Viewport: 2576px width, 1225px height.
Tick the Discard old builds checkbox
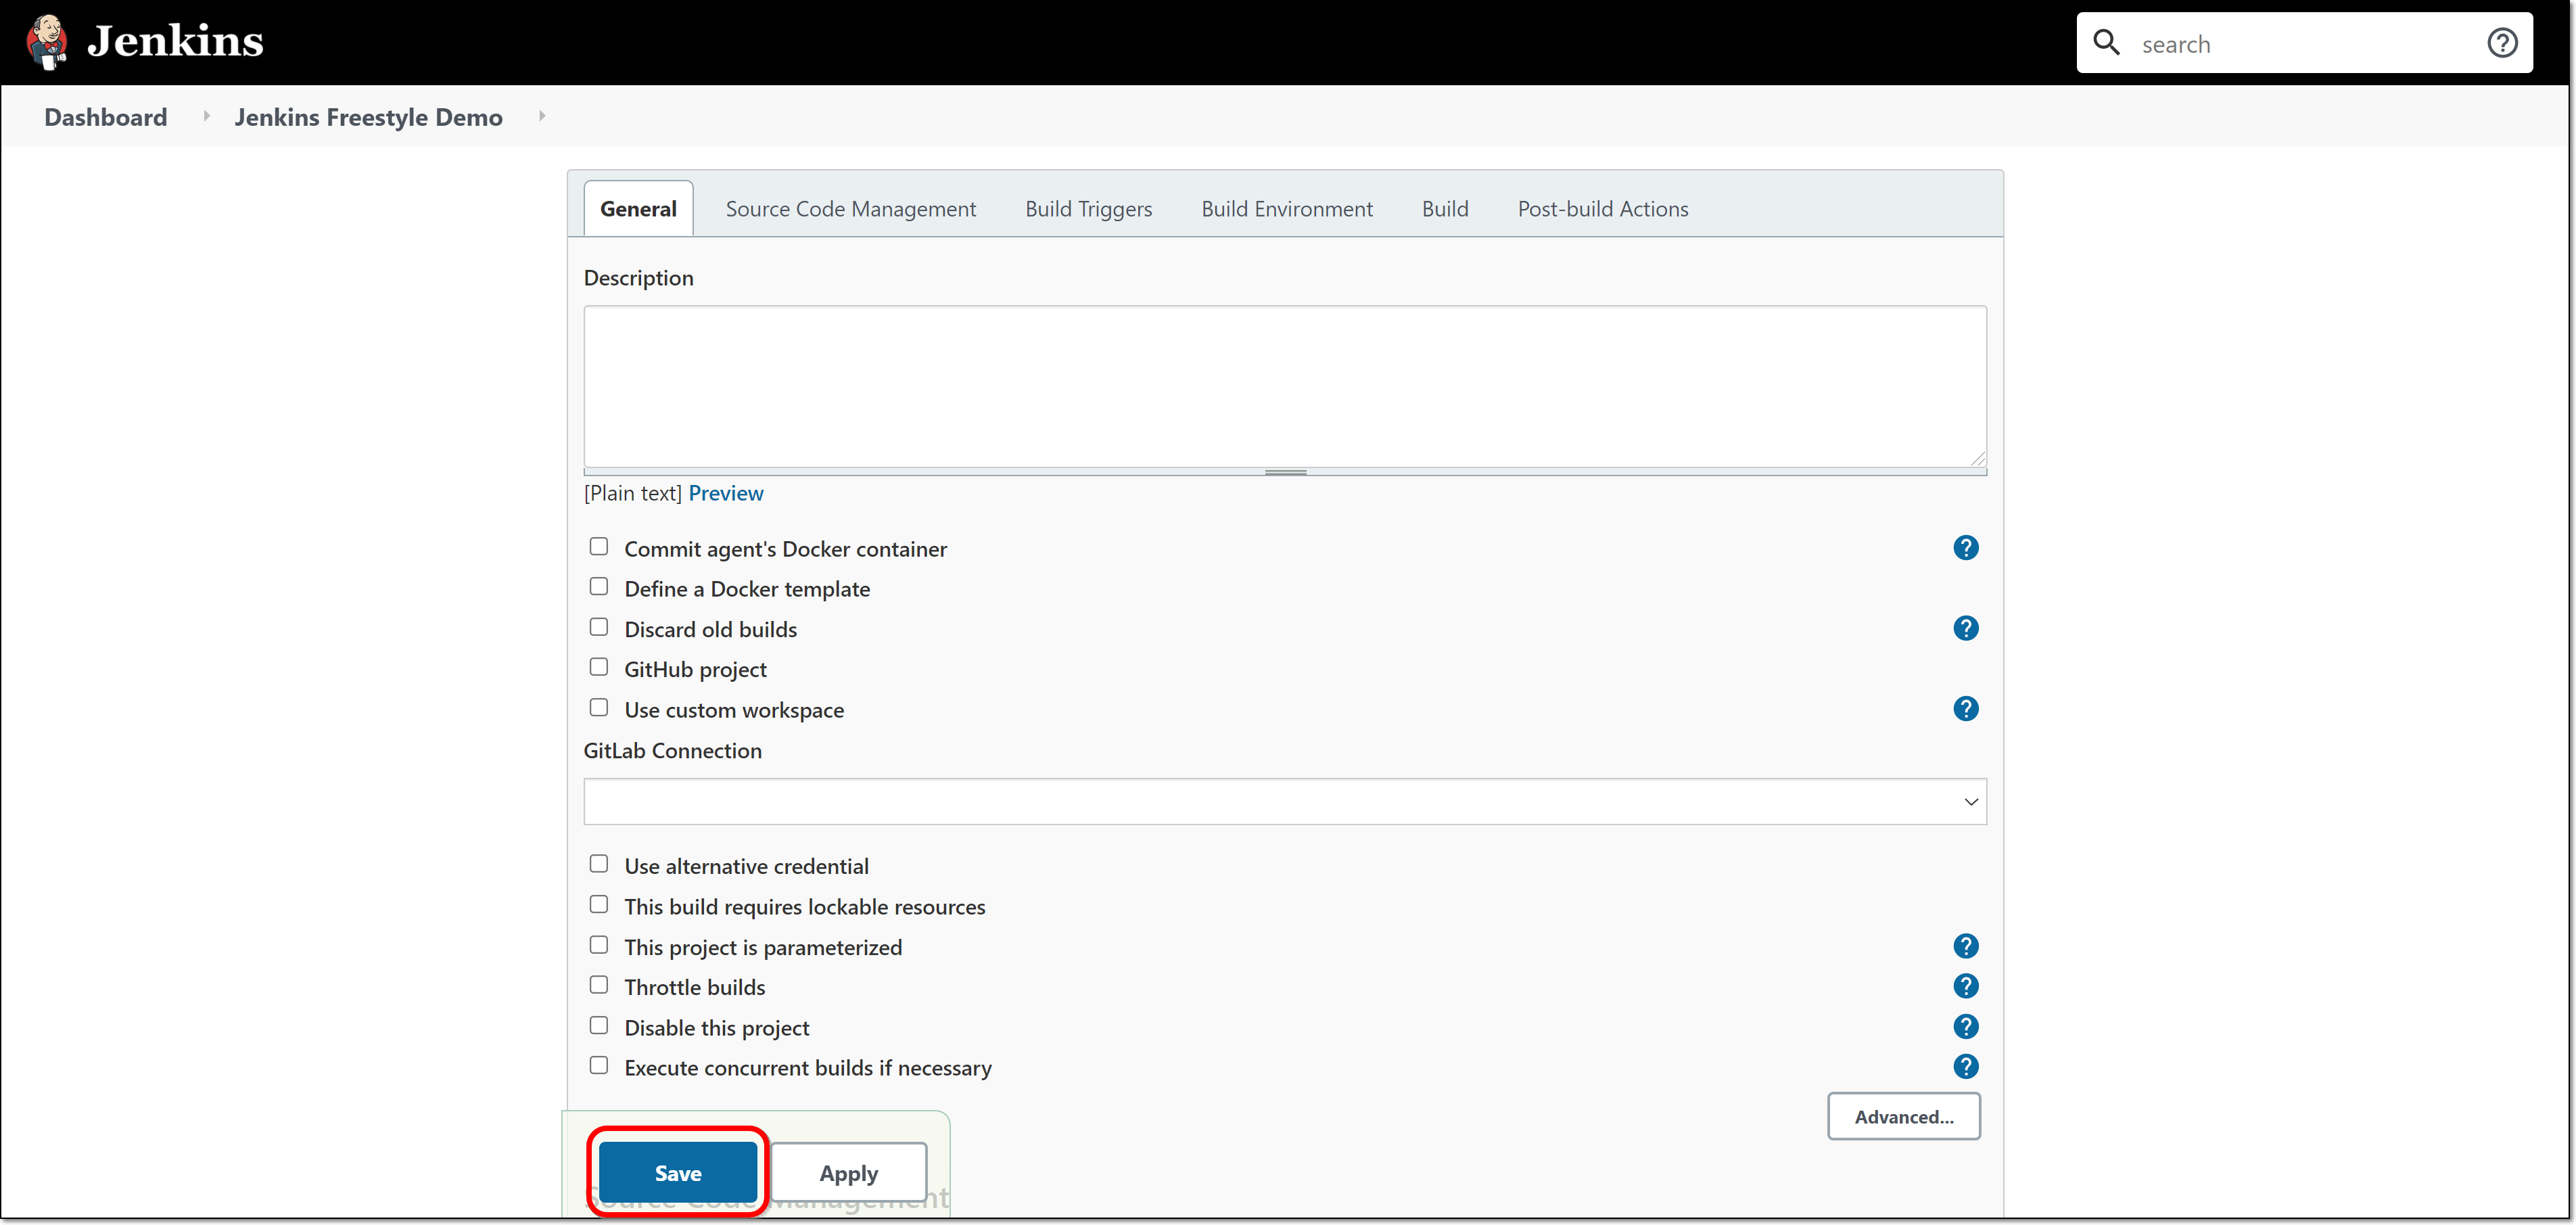pos(598,627)
